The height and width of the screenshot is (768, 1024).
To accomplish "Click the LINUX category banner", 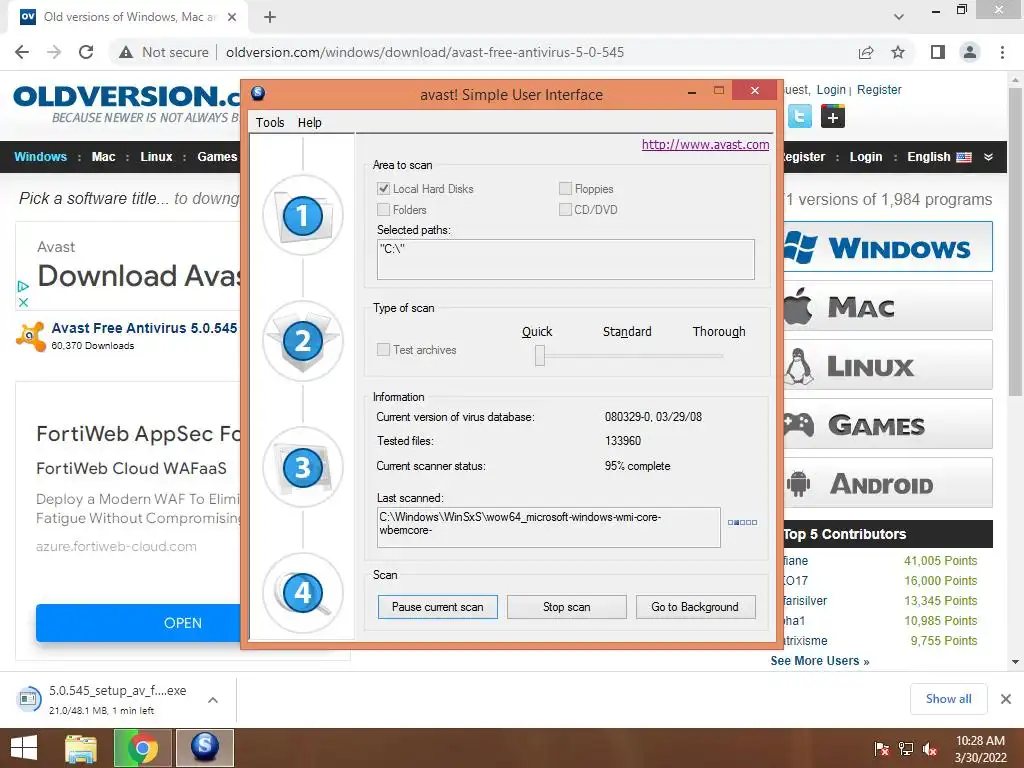I will (x=888, y=364).
